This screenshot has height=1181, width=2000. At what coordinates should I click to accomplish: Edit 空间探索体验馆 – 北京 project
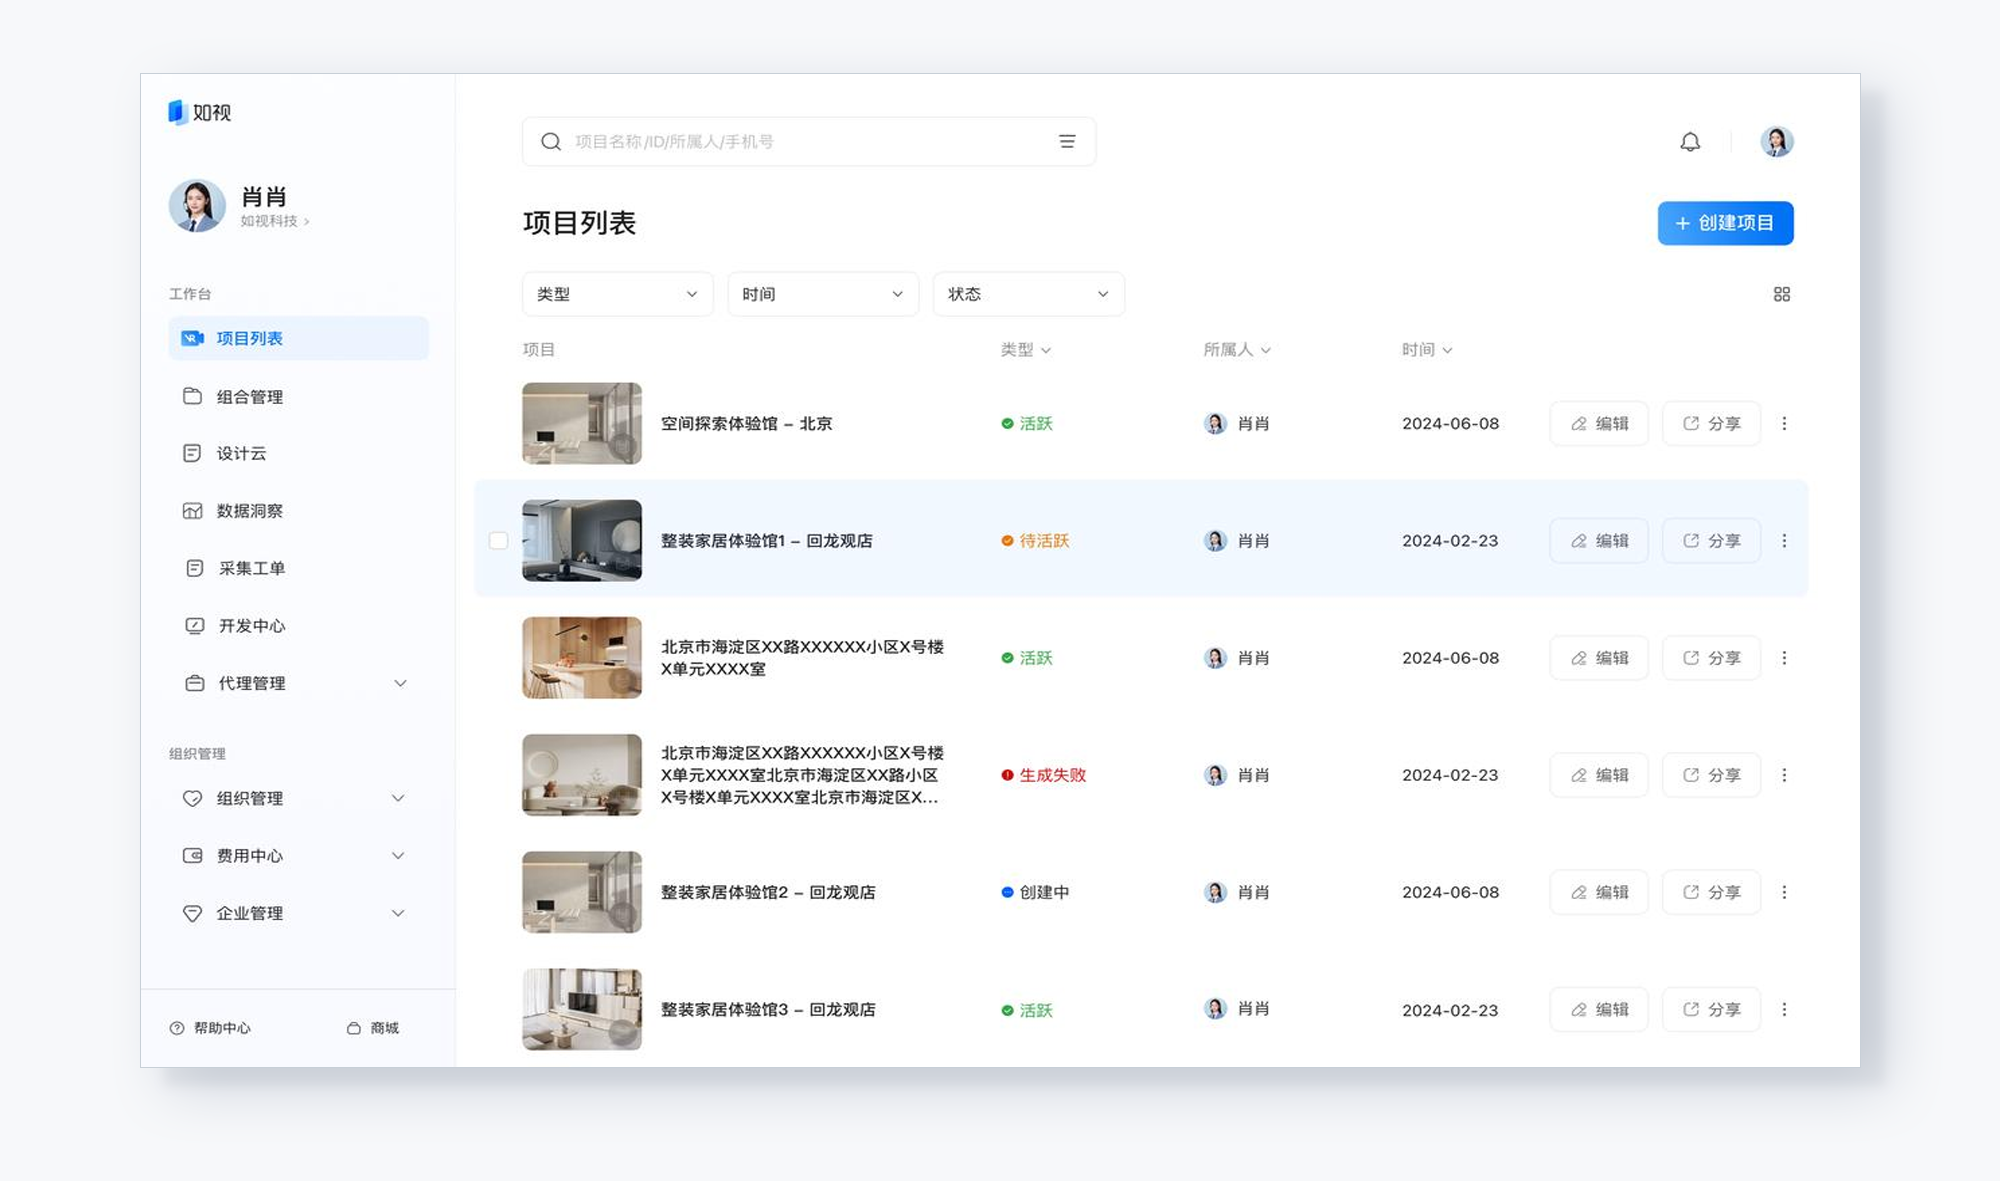(1599, 424)
